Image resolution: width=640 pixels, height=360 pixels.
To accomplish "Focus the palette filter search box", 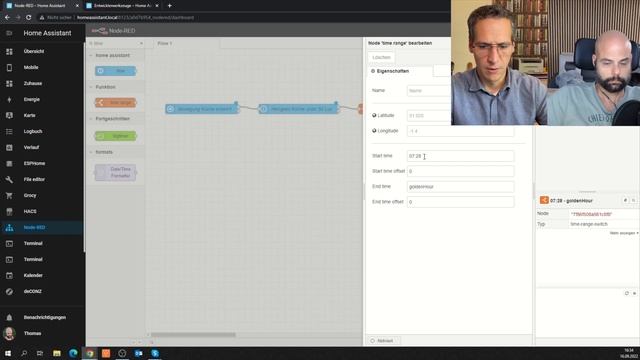I will tap(116, 43).
